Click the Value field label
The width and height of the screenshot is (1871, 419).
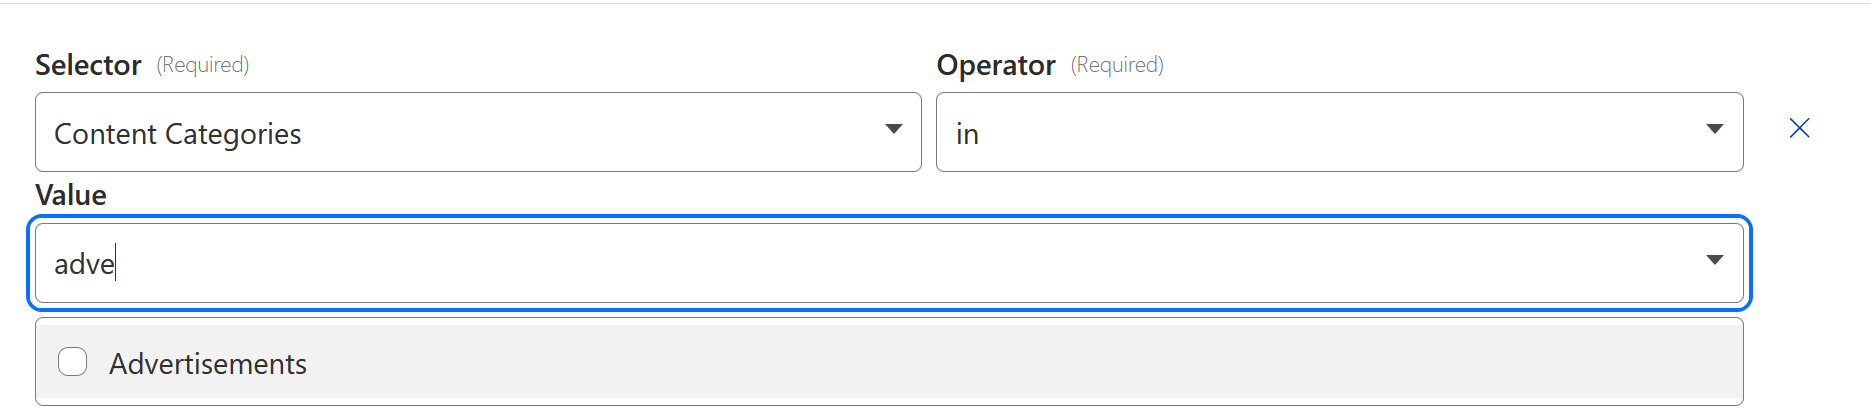[x=71, y=195]
